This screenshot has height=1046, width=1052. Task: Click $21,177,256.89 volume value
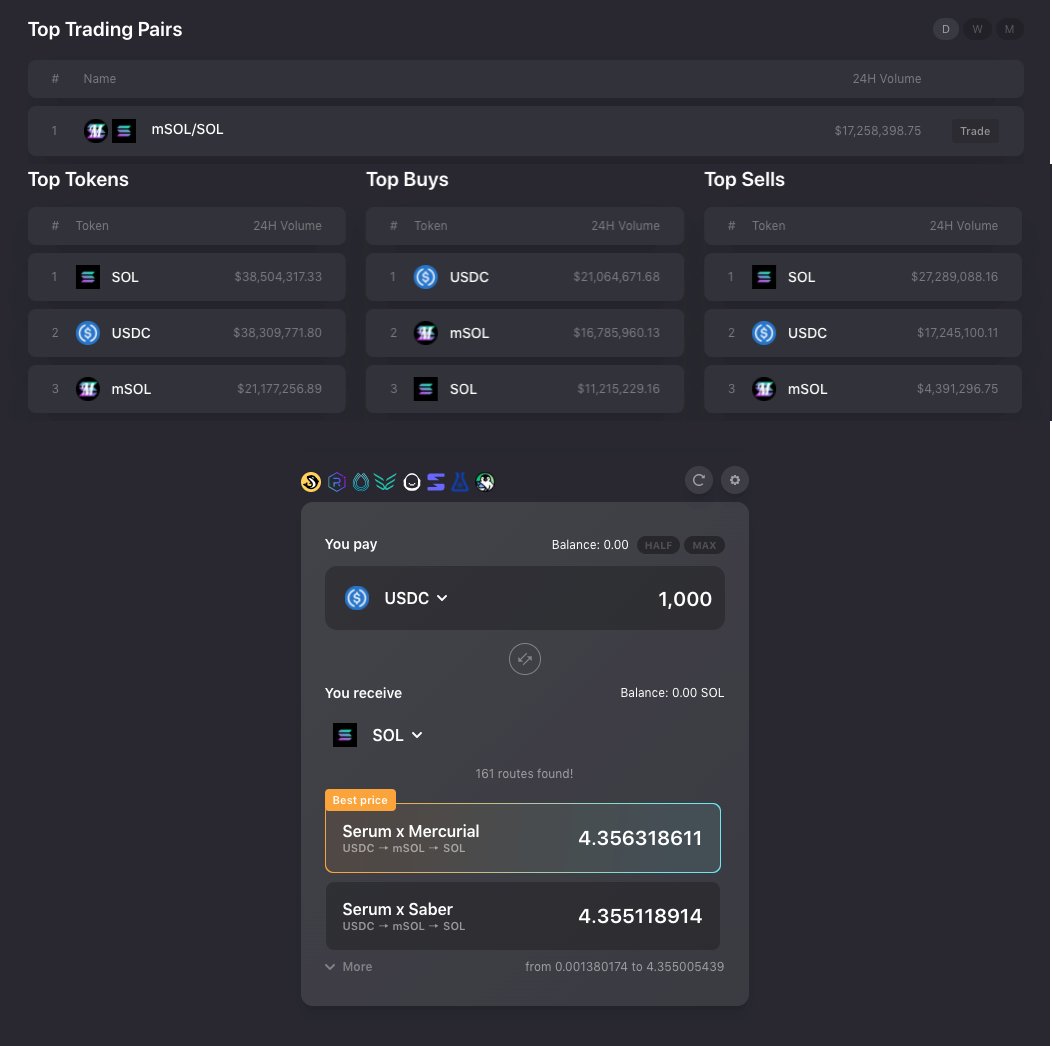(x=279, y=389)
